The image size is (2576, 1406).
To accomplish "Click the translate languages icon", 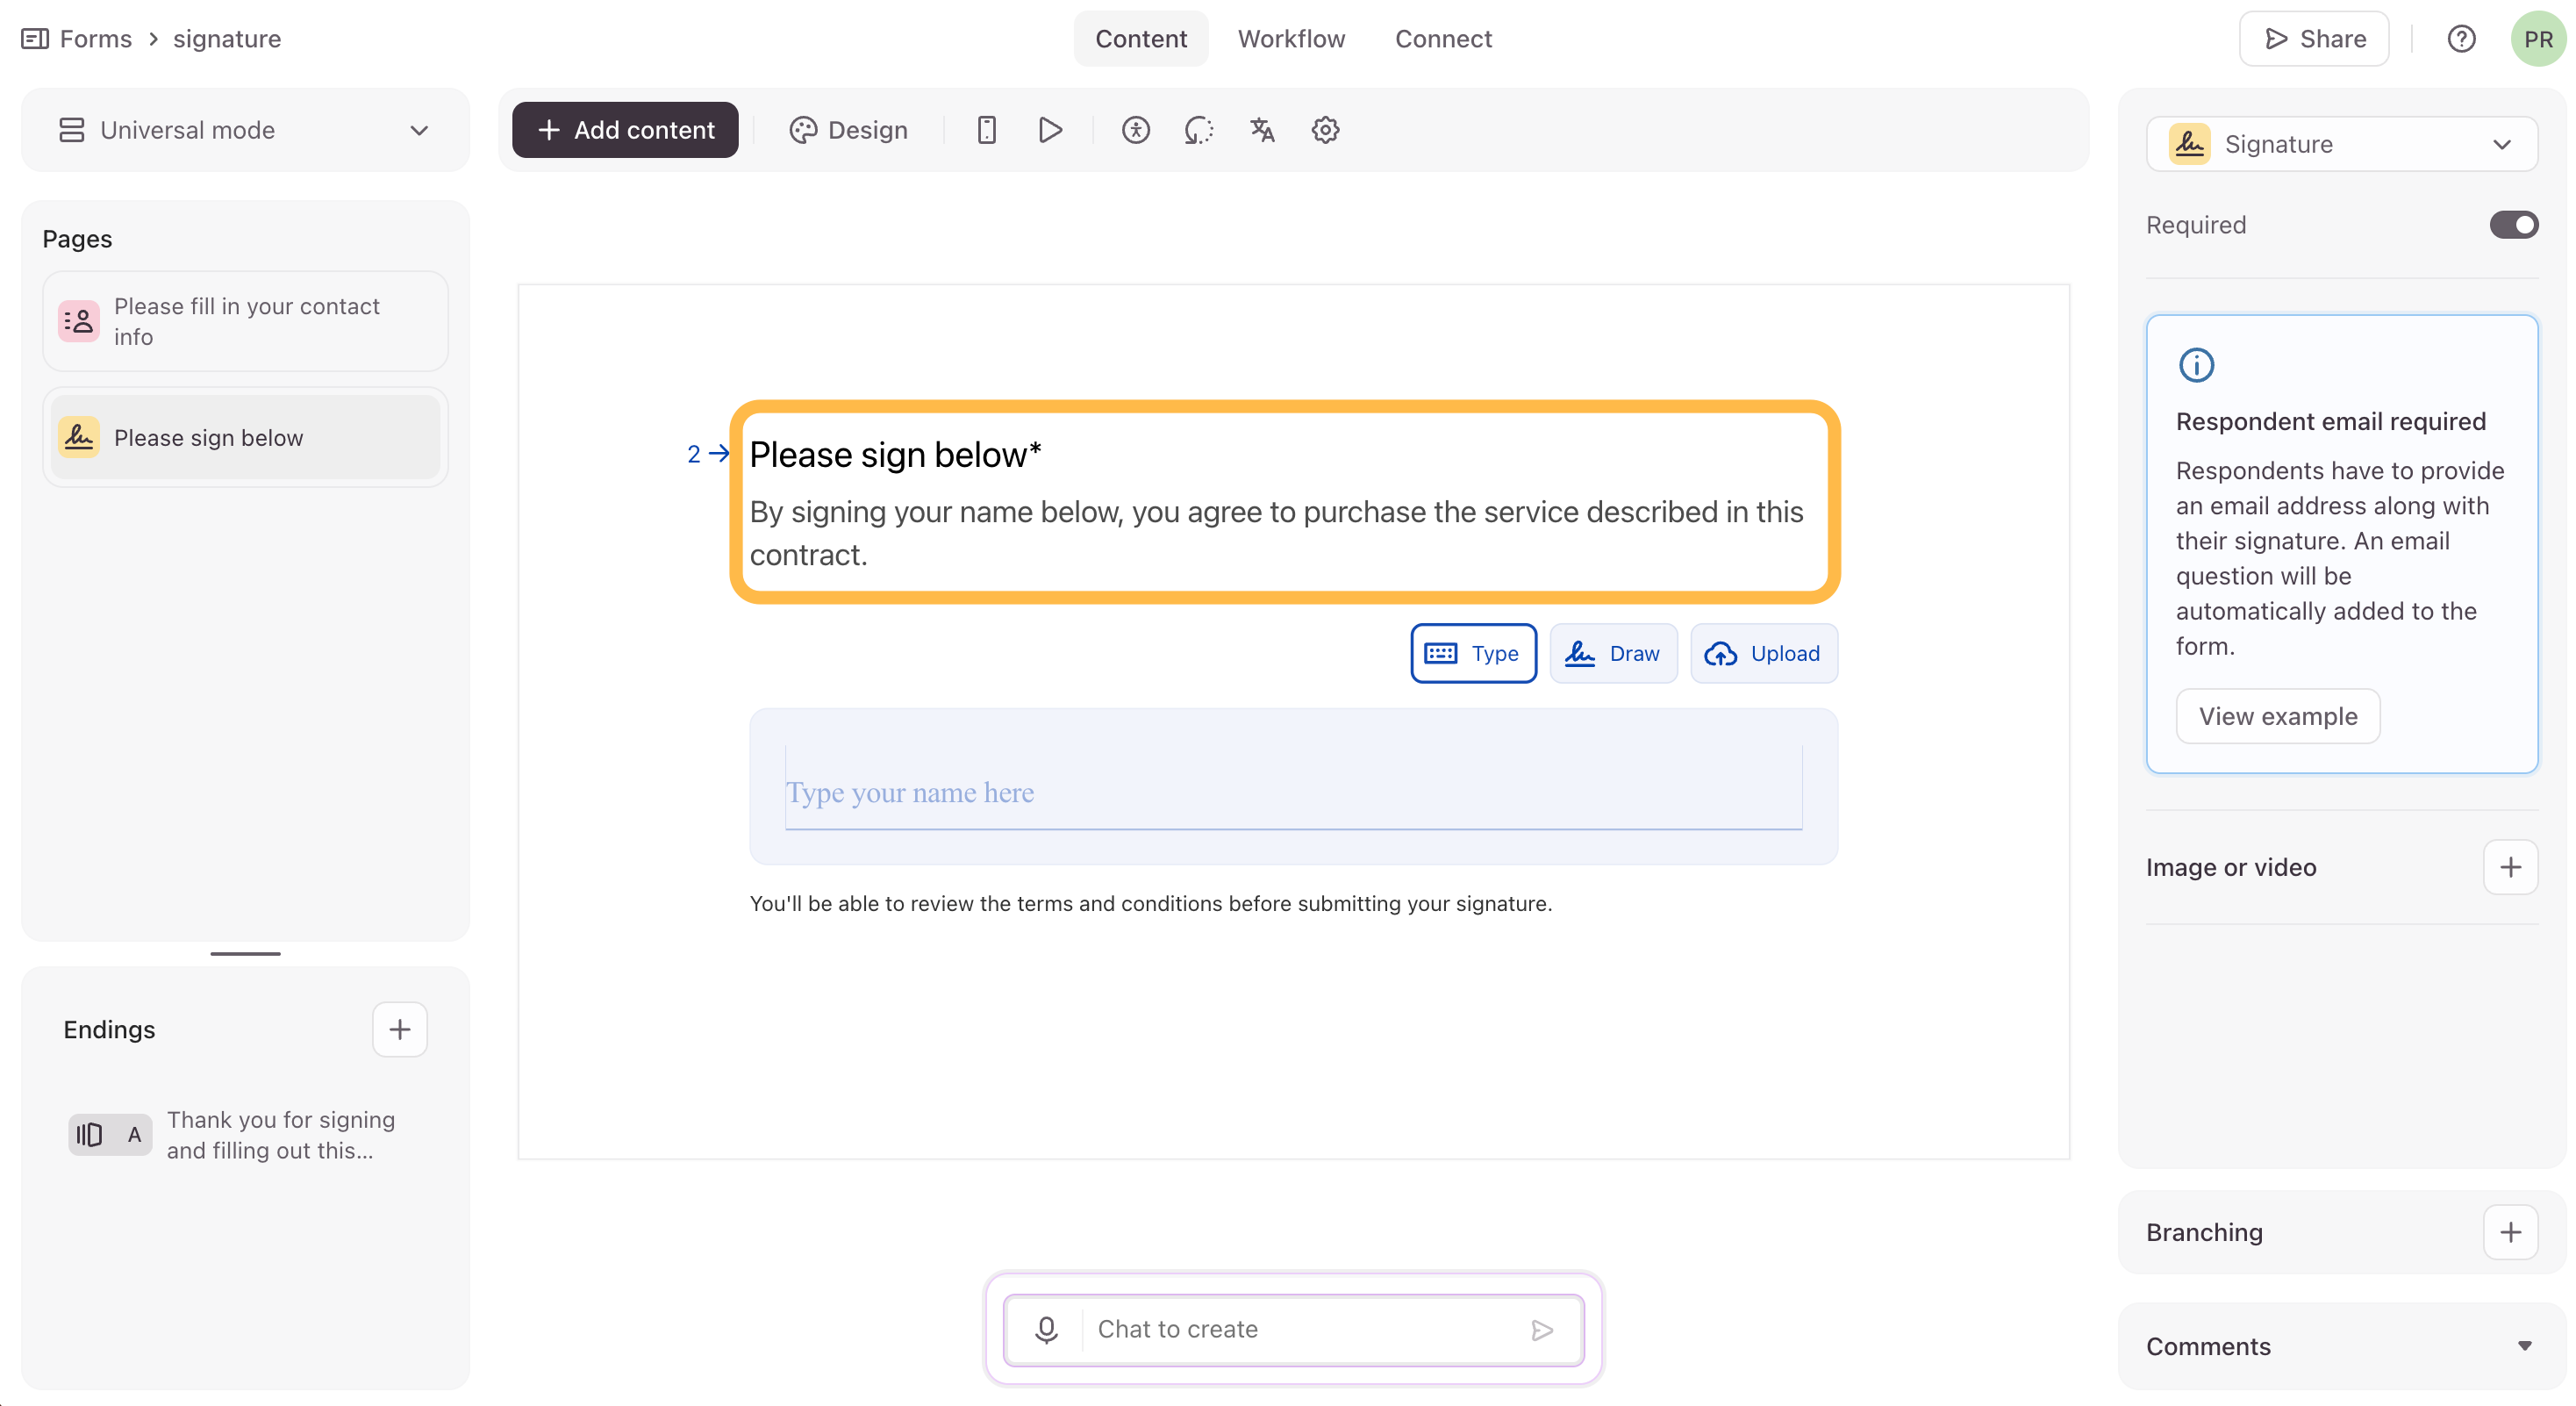I will [x=1262, y=130].
